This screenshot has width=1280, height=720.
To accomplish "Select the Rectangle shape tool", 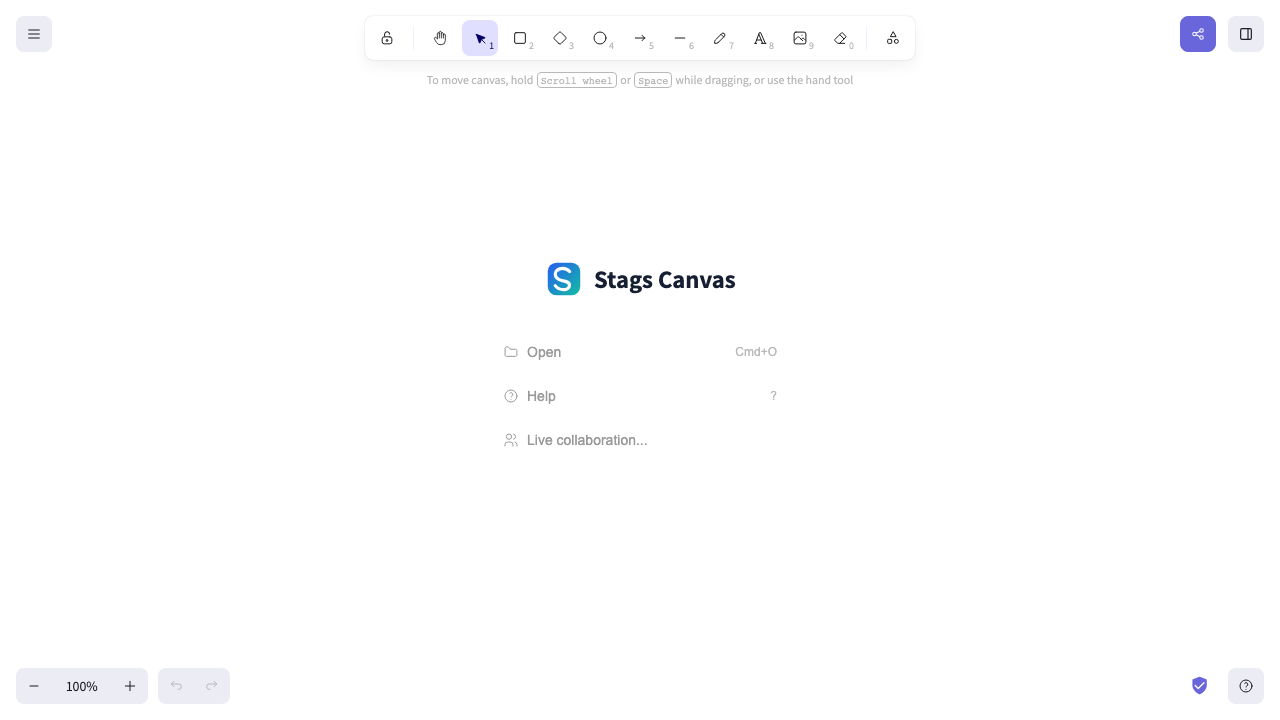I will [520, 38].
